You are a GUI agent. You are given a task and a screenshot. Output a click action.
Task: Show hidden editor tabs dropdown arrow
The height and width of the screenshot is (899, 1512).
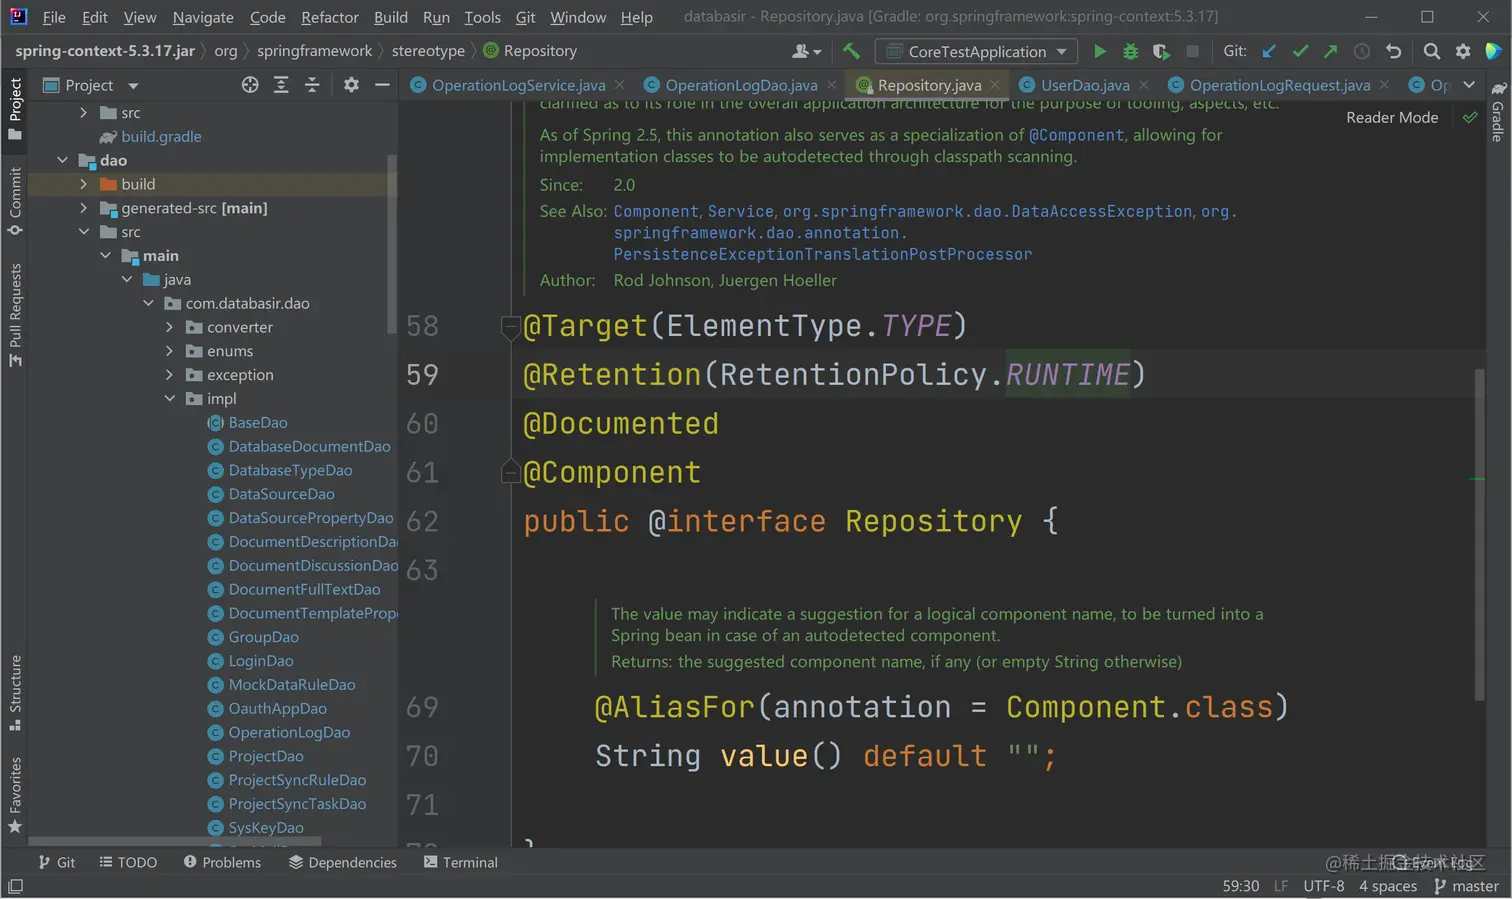1469,85
